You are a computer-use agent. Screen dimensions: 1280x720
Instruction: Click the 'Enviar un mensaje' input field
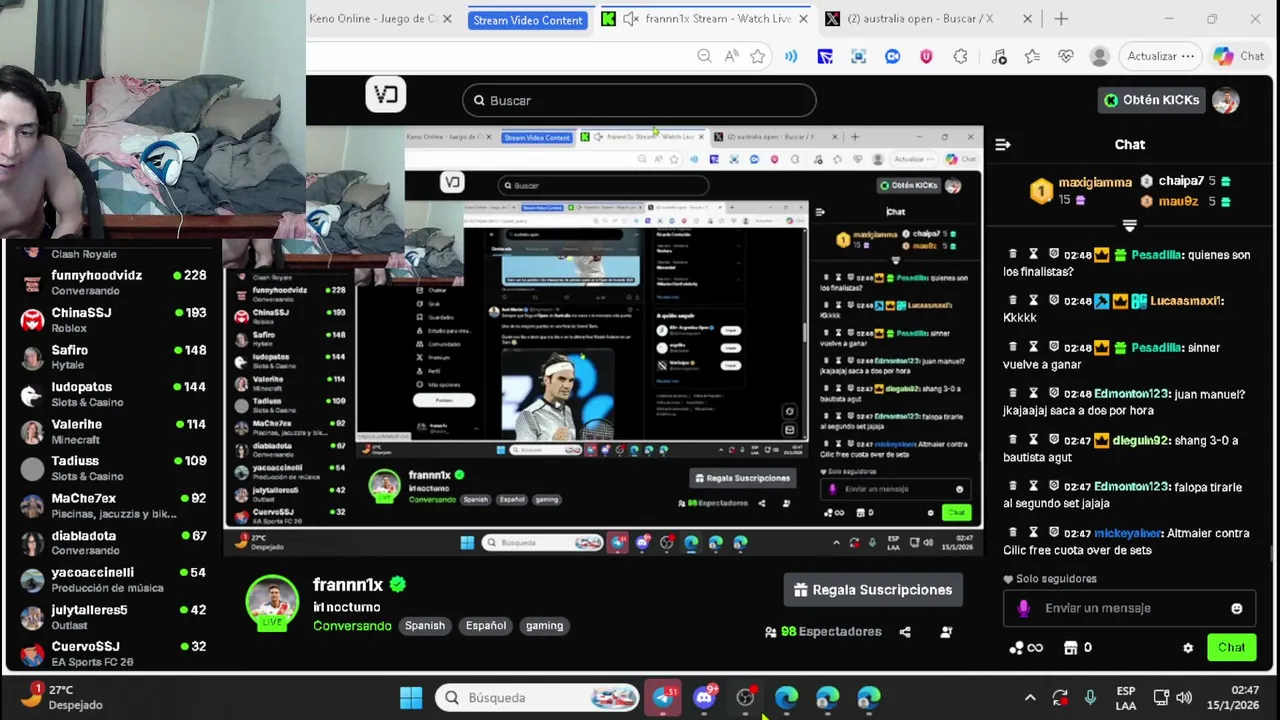click(x=1130, y=608)
